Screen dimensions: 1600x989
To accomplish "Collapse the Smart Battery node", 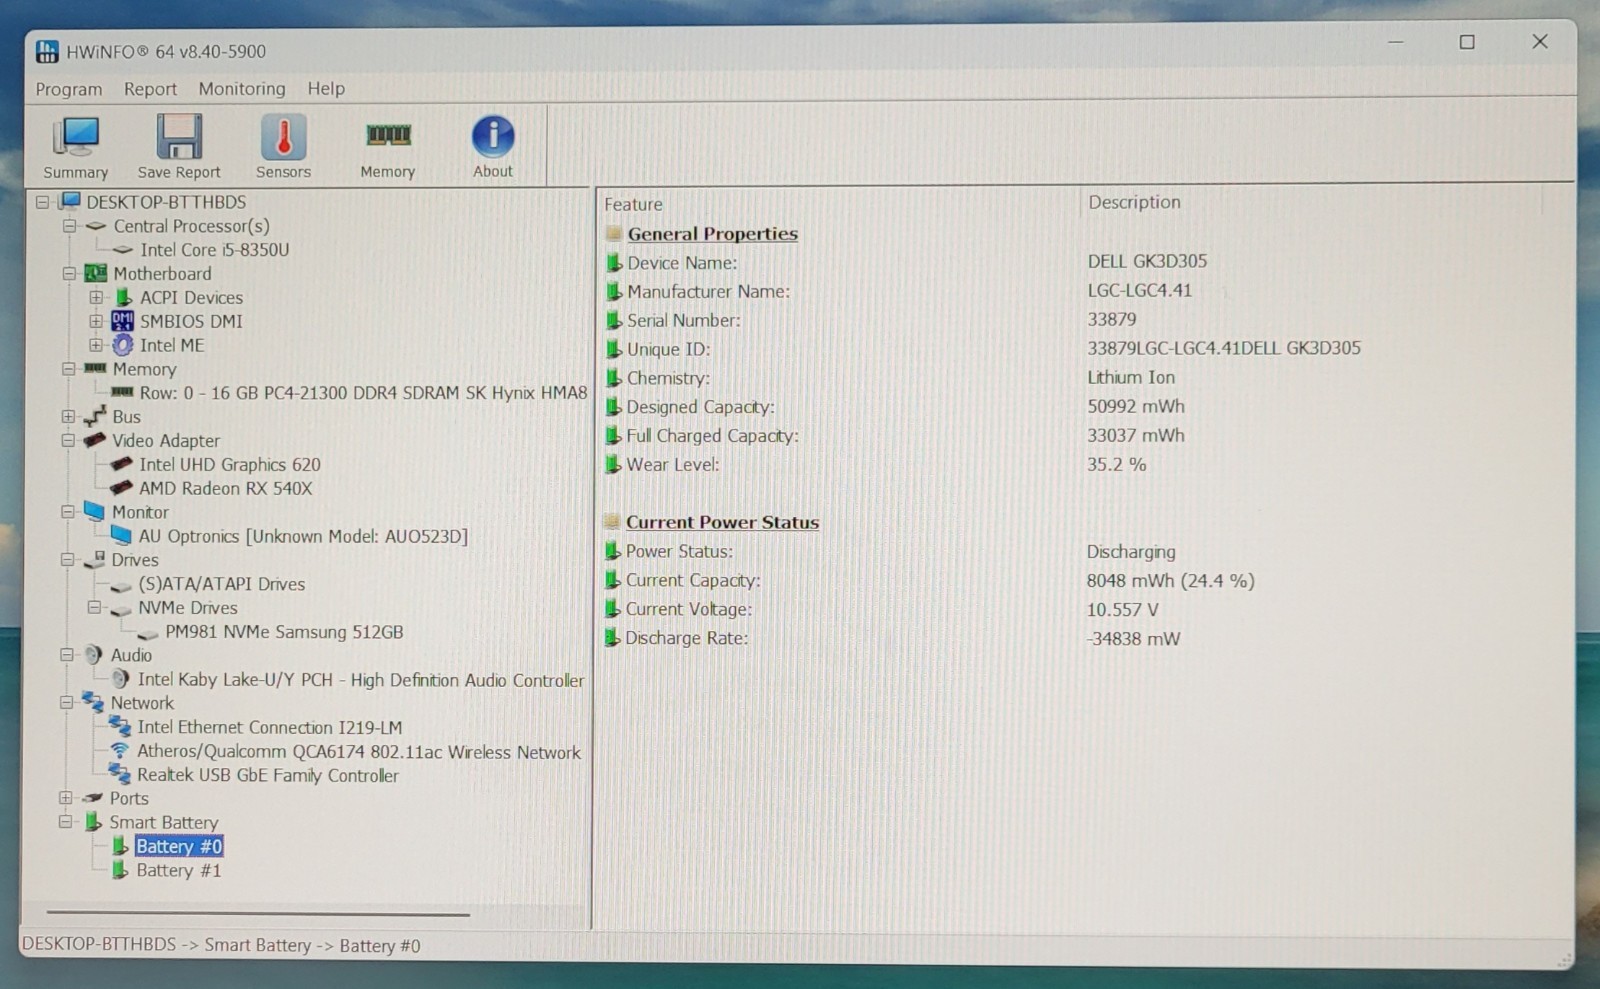I will tap(66, 822).
